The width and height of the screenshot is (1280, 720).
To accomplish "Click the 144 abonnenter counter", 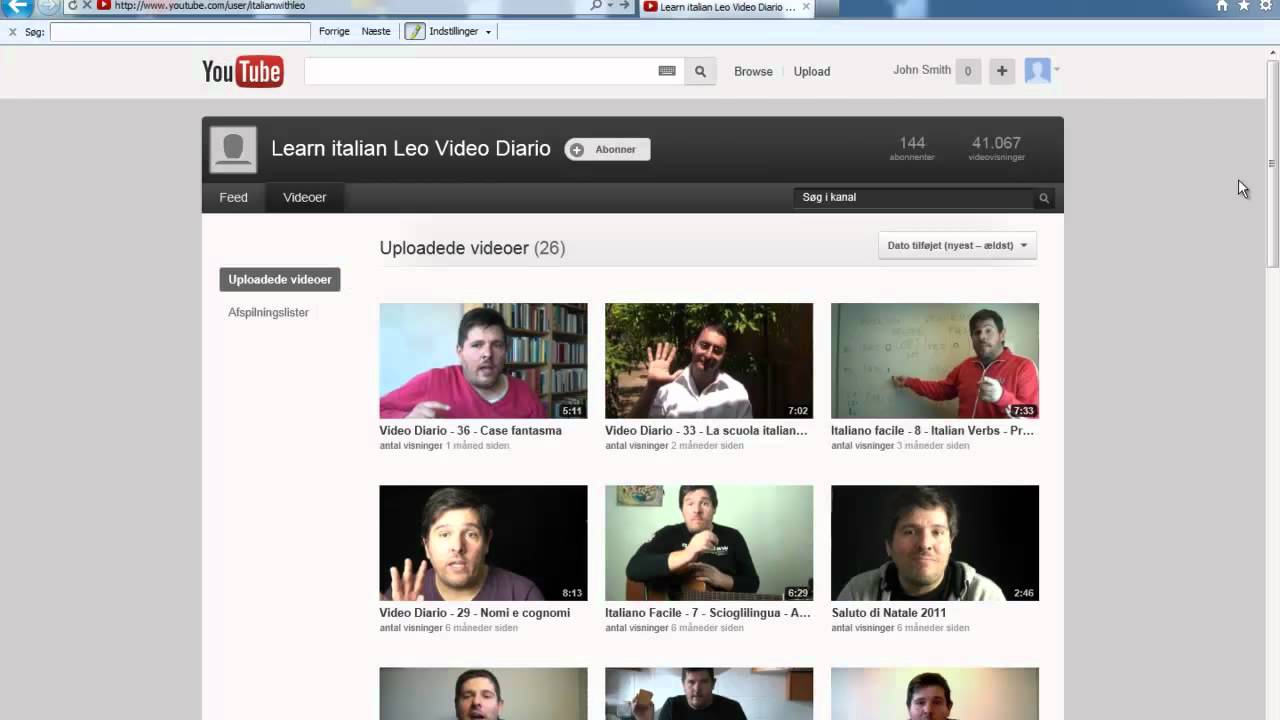I will click(912, 149).
